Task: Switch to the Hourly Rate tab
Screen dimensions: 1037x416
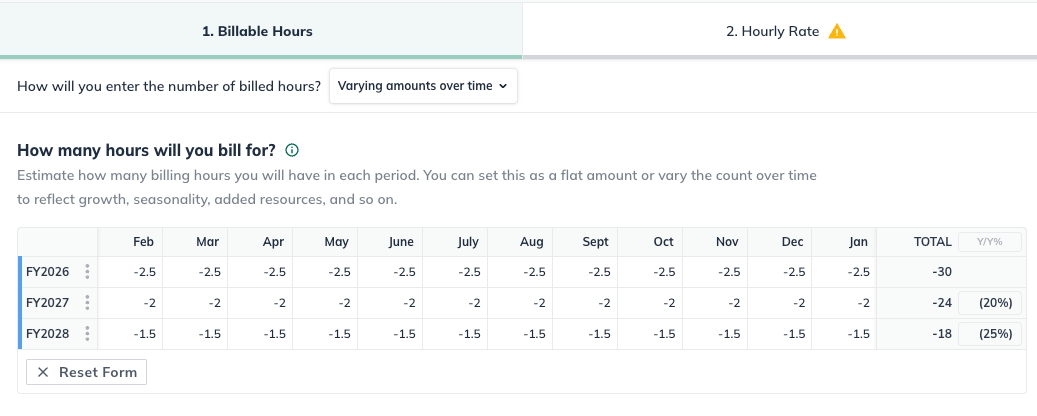Action: coord(778,31)
